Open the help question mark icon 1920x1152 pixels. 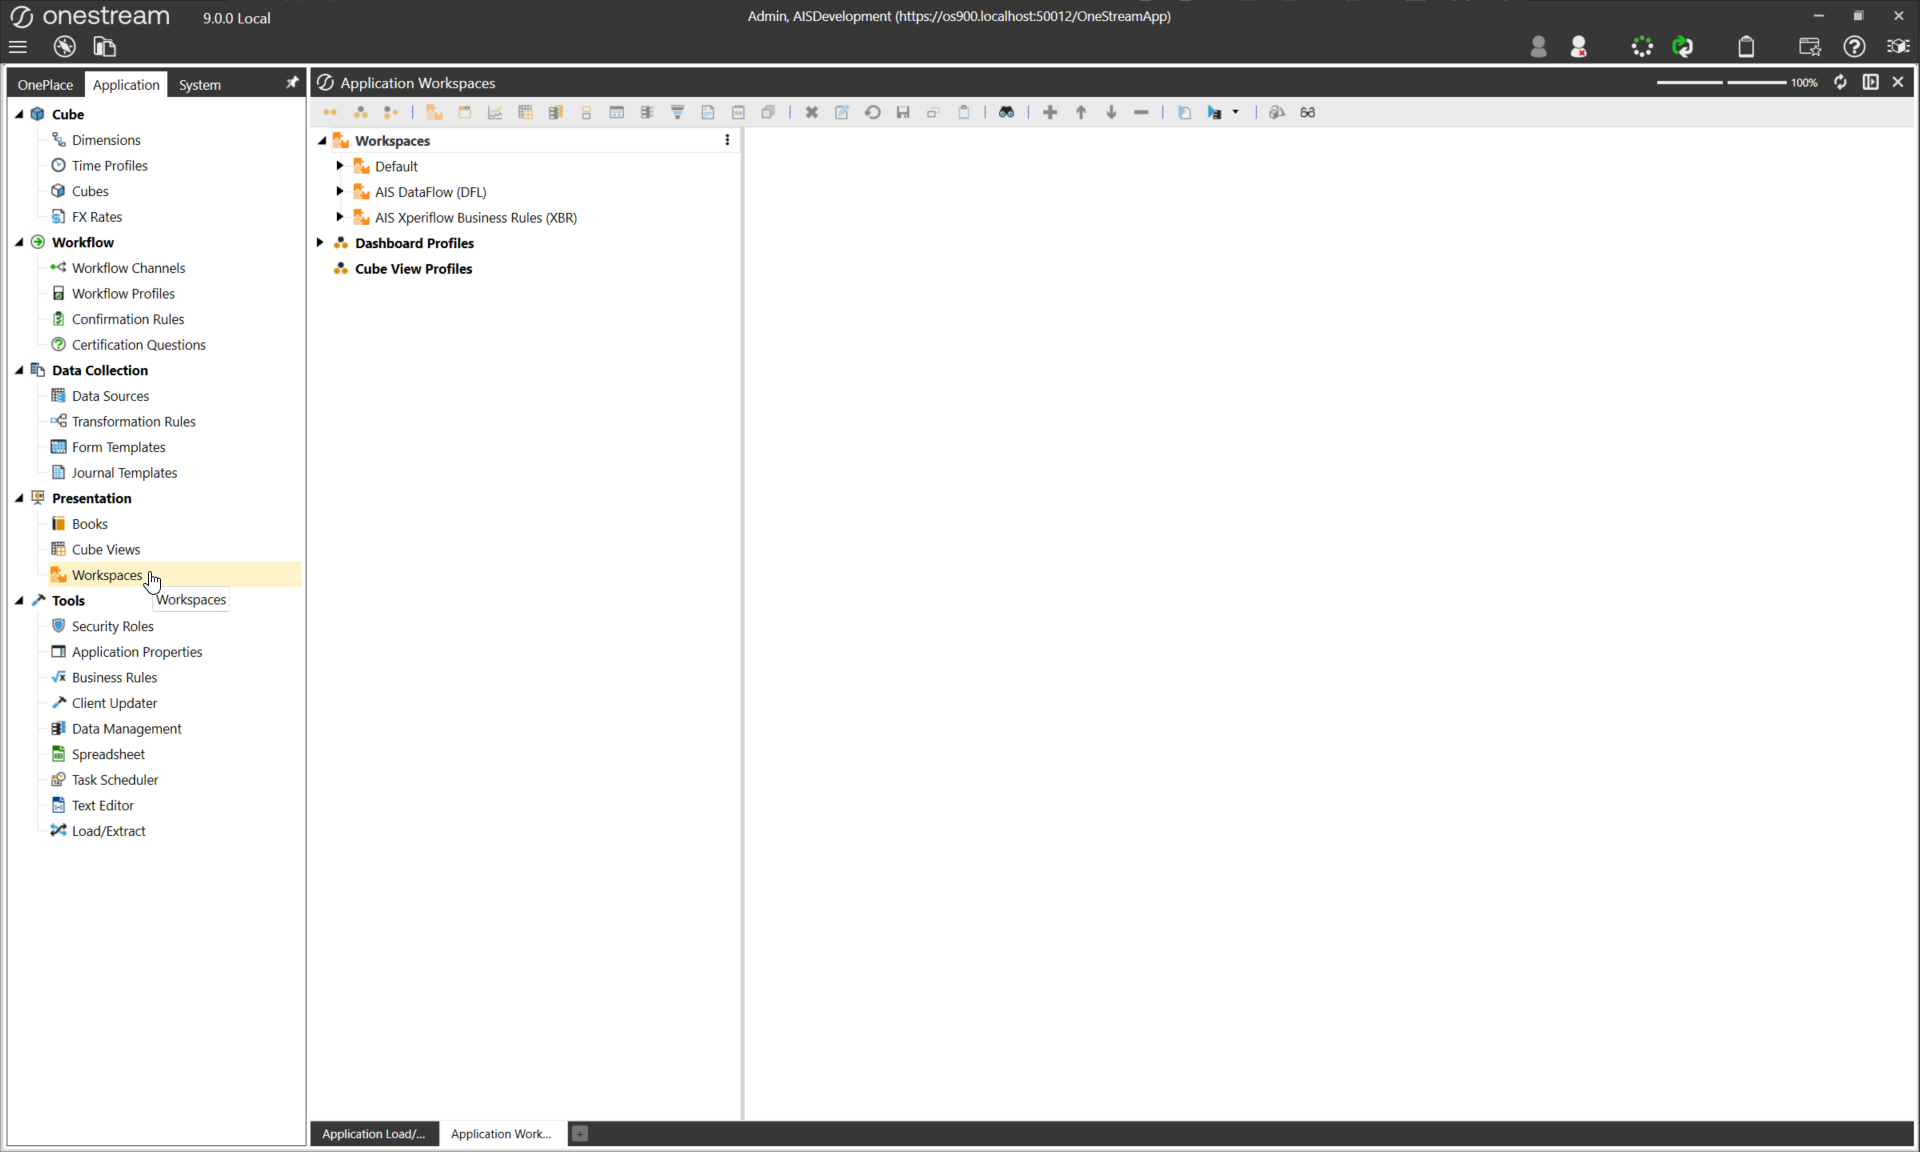click(x=1854, y=47)
